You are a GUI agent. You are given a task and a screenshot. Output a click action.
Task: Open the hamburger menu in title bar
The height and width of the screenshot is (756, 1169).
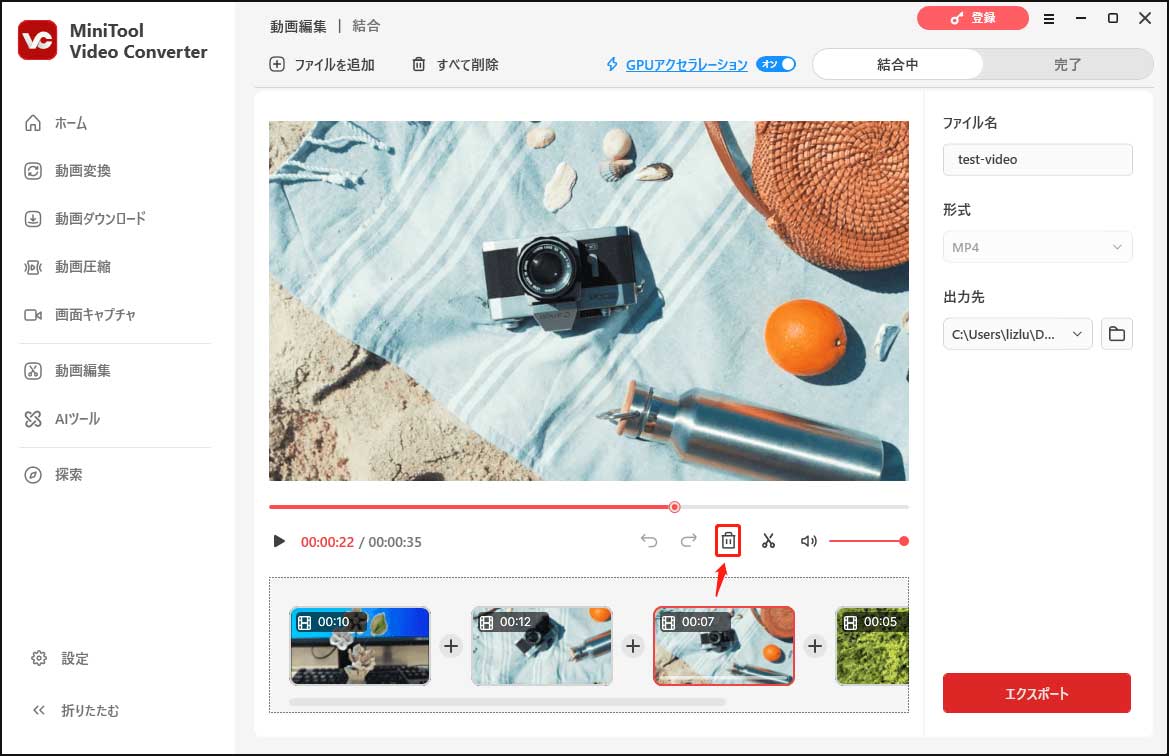click(x=1049, y=19)
